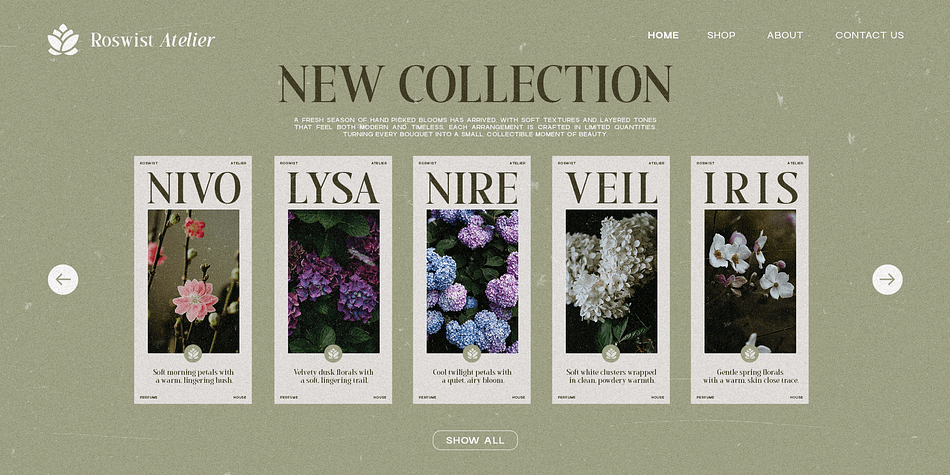This screenshot has height=475, width=950.
Task: Open the HOME navigation item
Action: point(663,35)
